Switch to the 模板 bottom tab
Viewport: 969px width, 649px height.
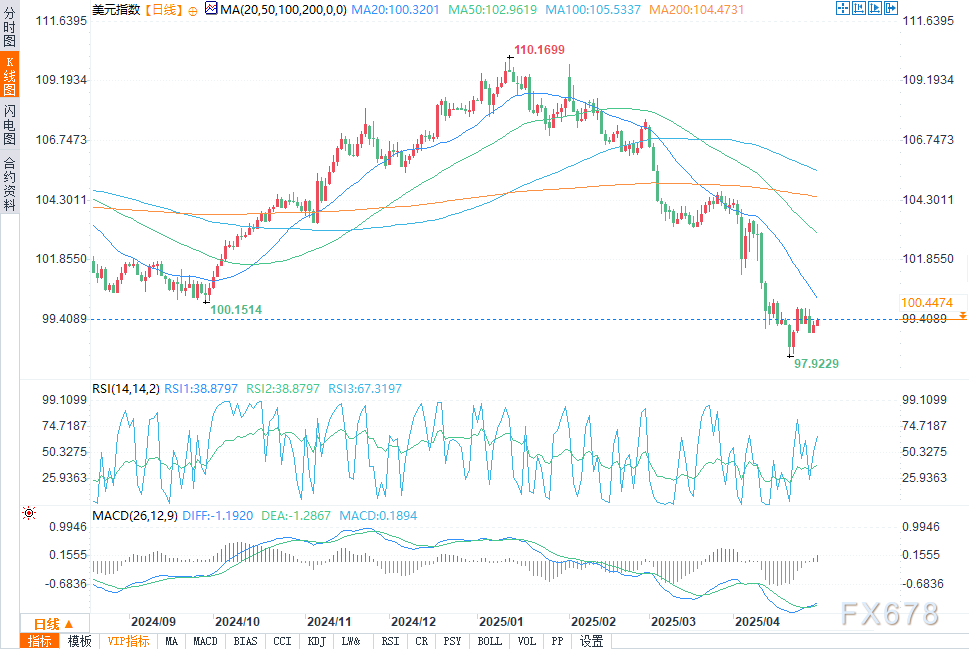(x=80, y=641)
